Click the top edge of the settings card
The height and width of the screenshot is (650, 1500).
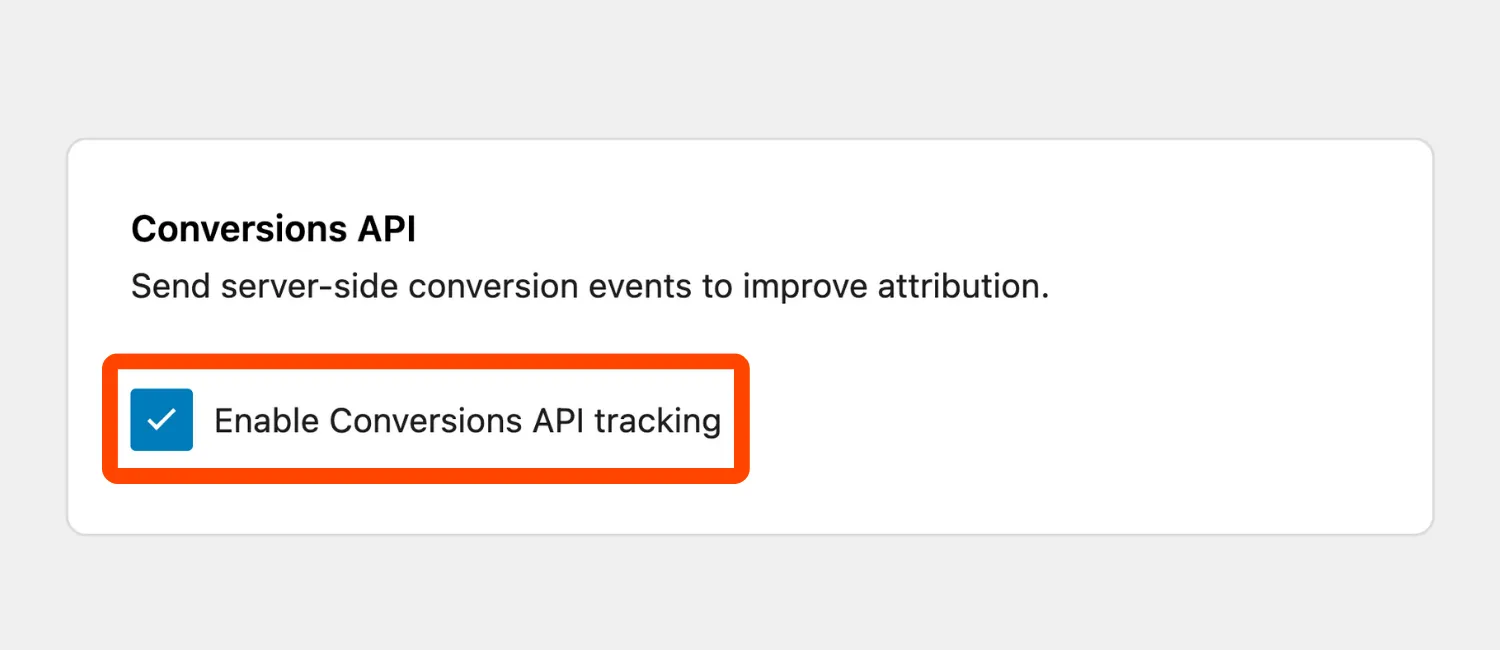(750, 140)
